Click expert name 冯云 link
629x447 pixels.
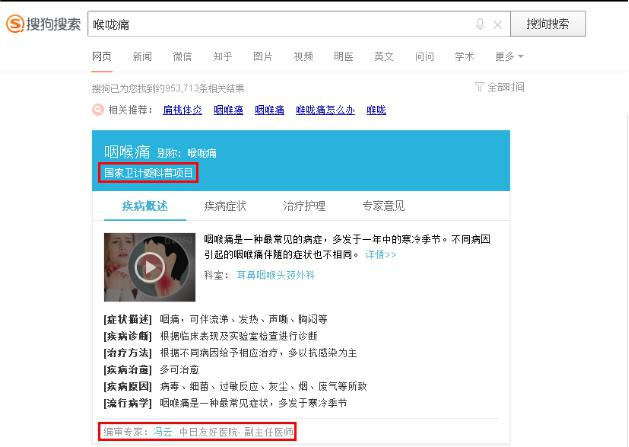pyautogui.click(x=162, y=432)
